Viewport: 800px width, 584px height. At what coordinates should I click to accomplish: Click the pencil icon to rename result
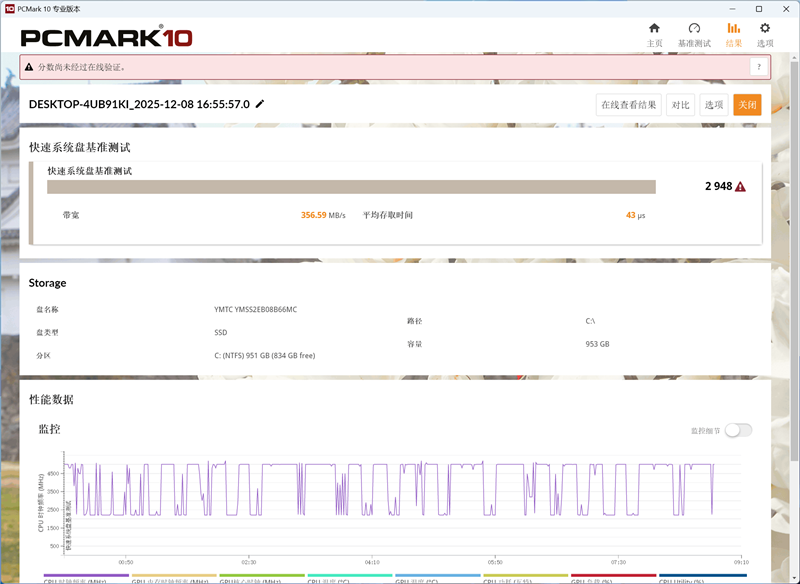coord(260,104)
